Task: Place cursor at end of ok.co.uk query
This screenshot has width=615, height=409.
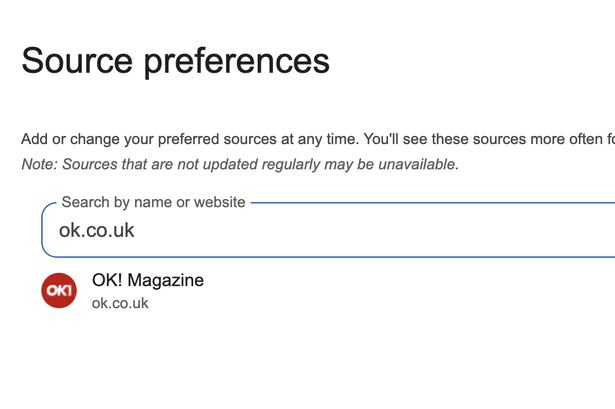Action: (x=135, y=231)
